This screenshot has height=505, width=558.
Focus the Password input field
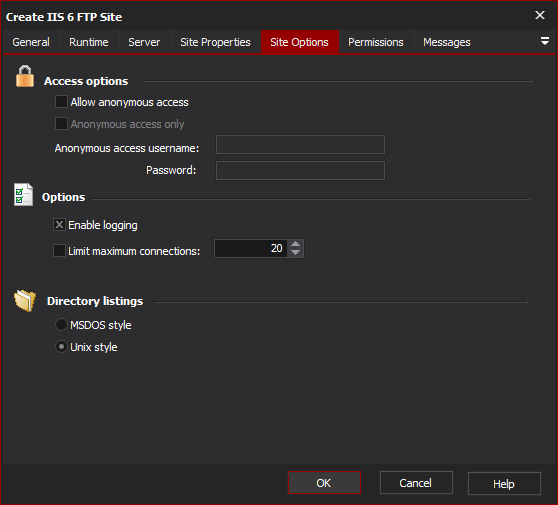(x=300, y=170)
